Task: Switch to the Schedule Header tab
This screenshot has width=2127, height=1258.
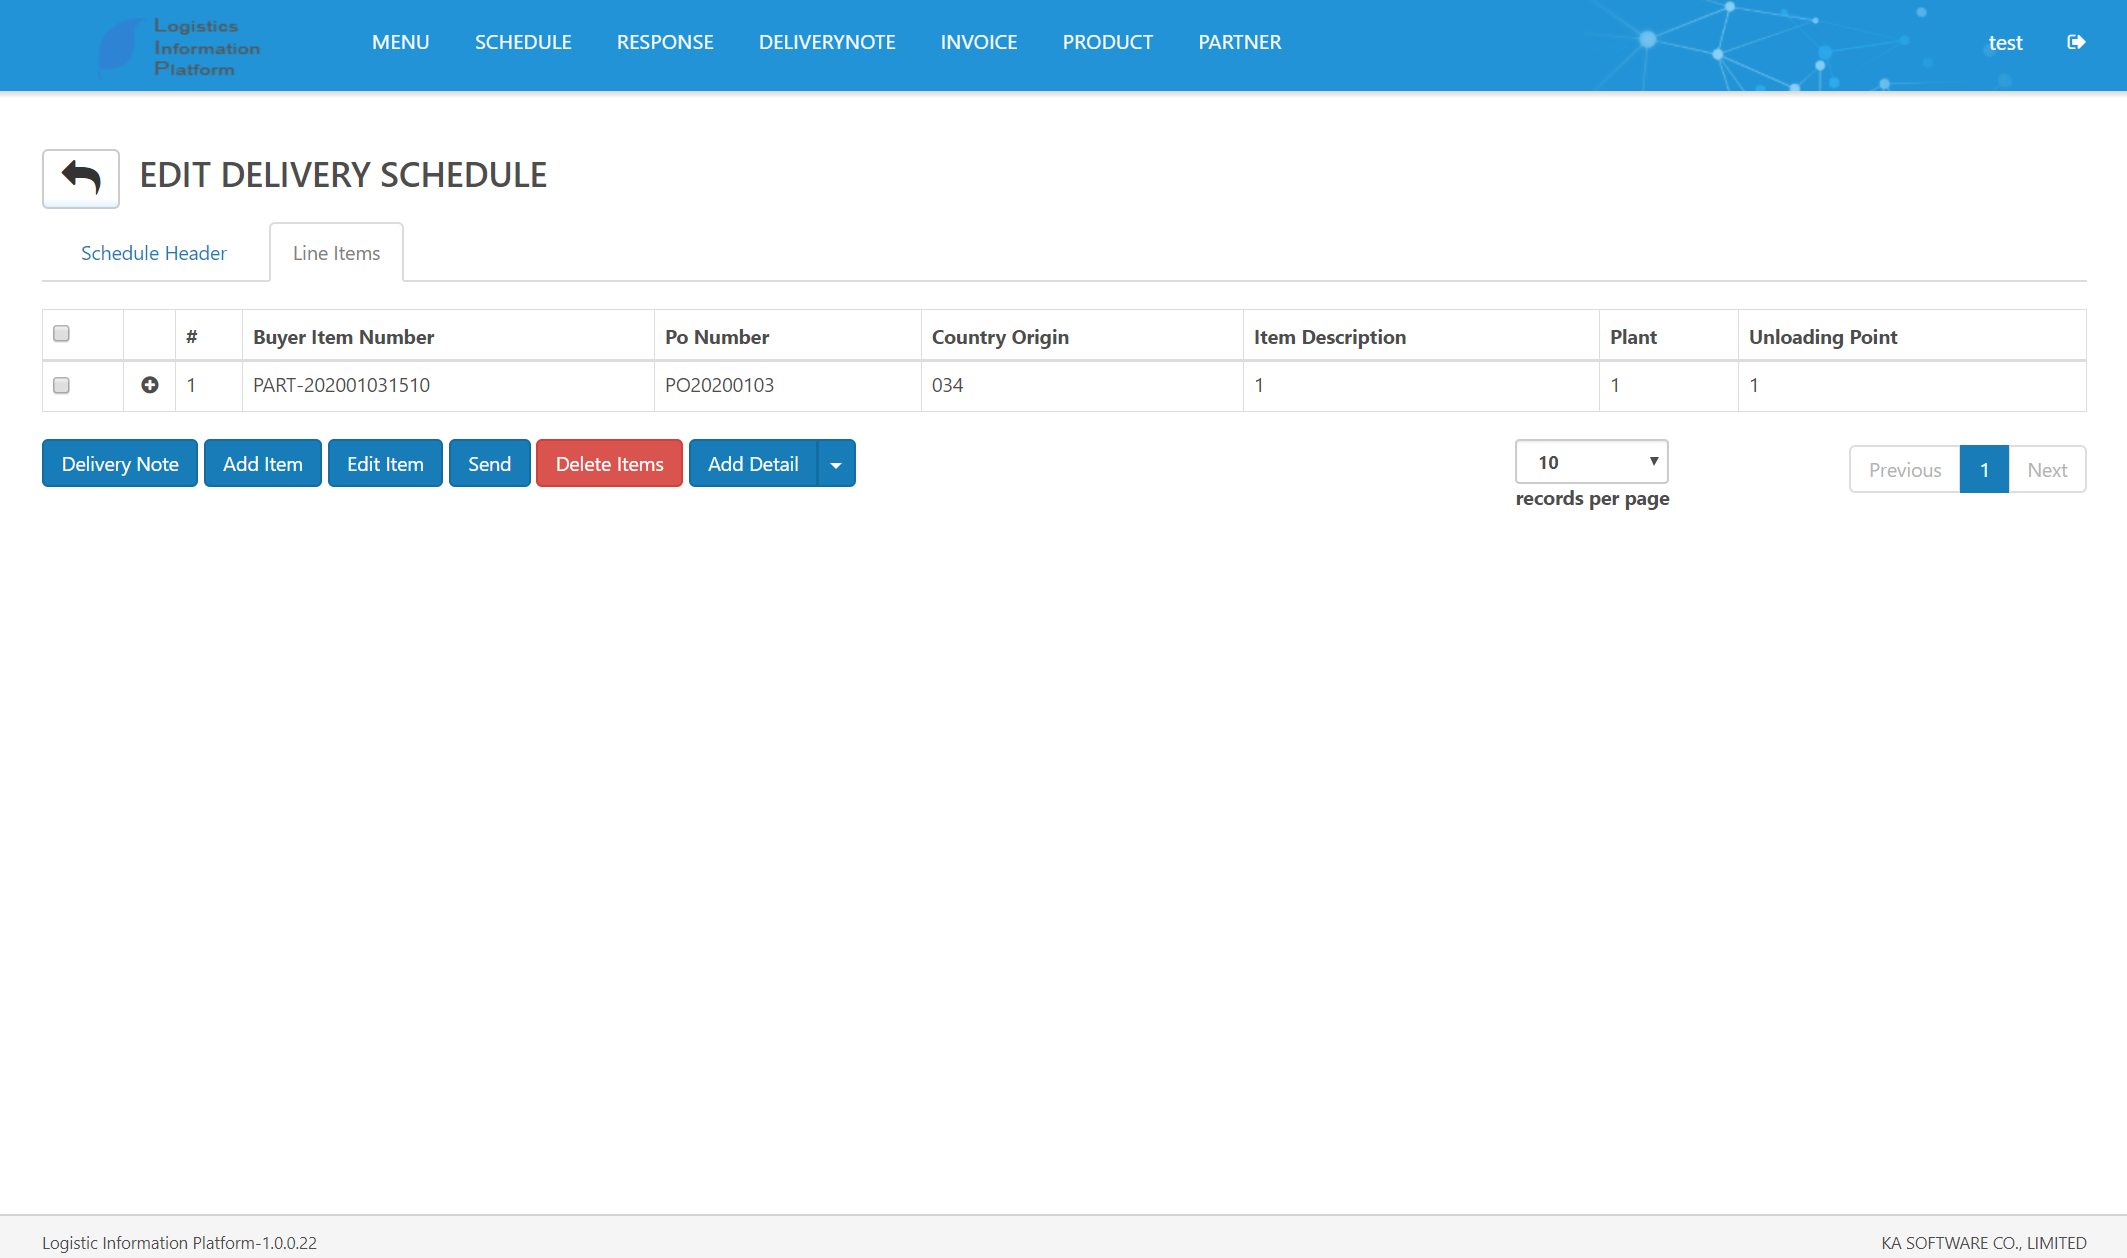Action: point(154,253)
